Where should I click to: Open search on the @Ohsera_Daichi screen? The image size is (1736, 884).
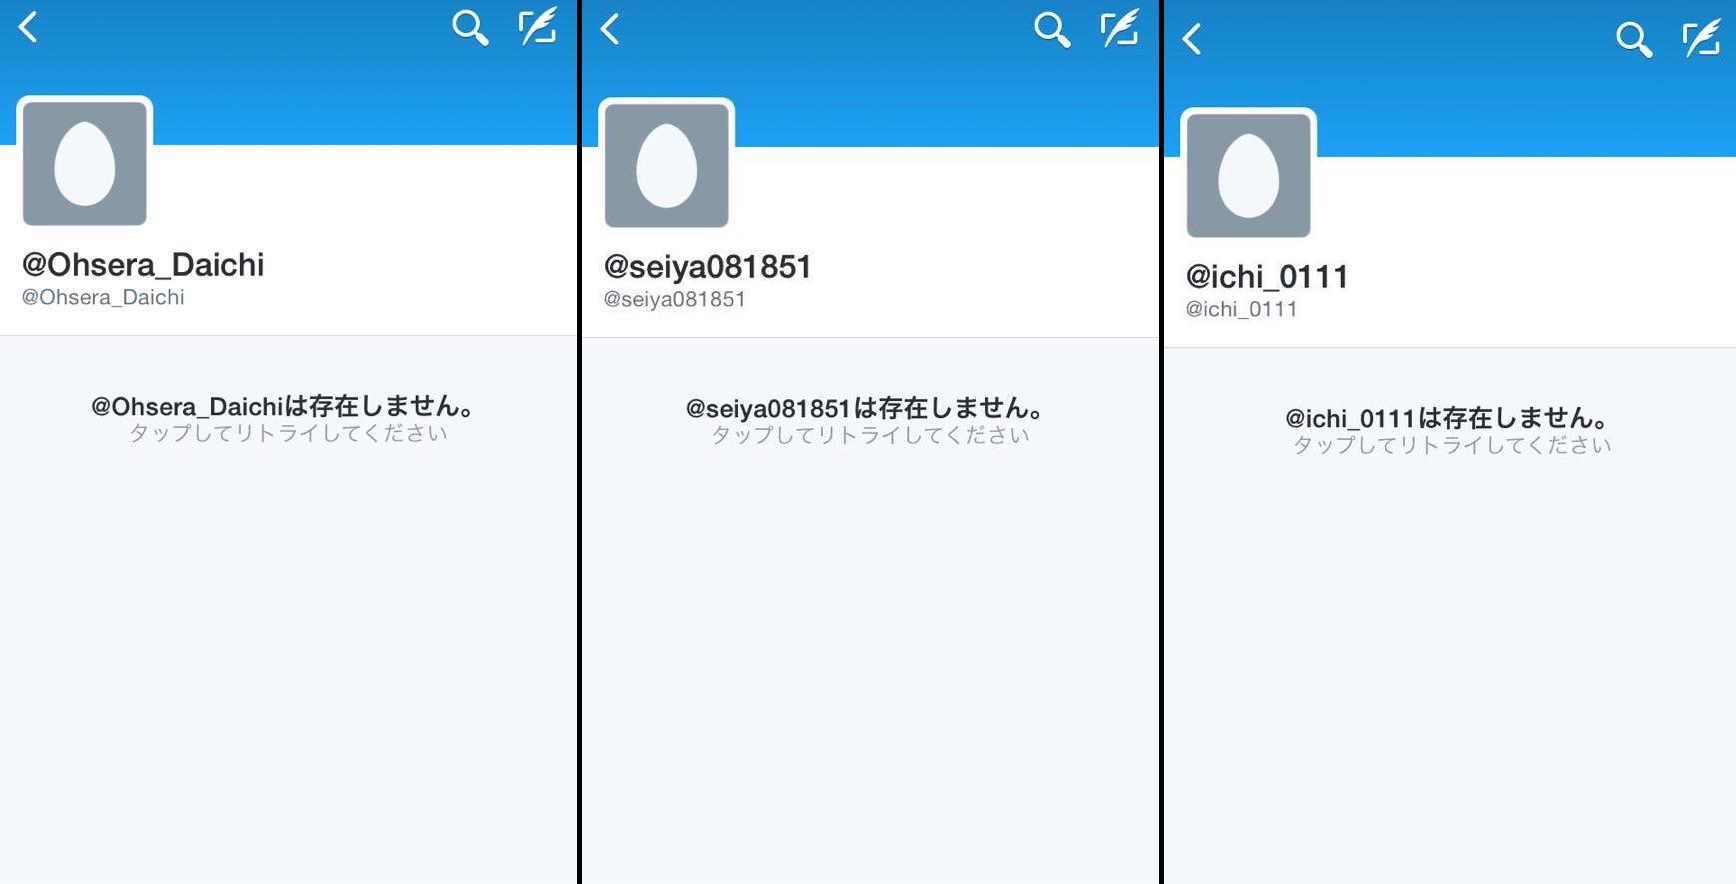pos(470,28)
